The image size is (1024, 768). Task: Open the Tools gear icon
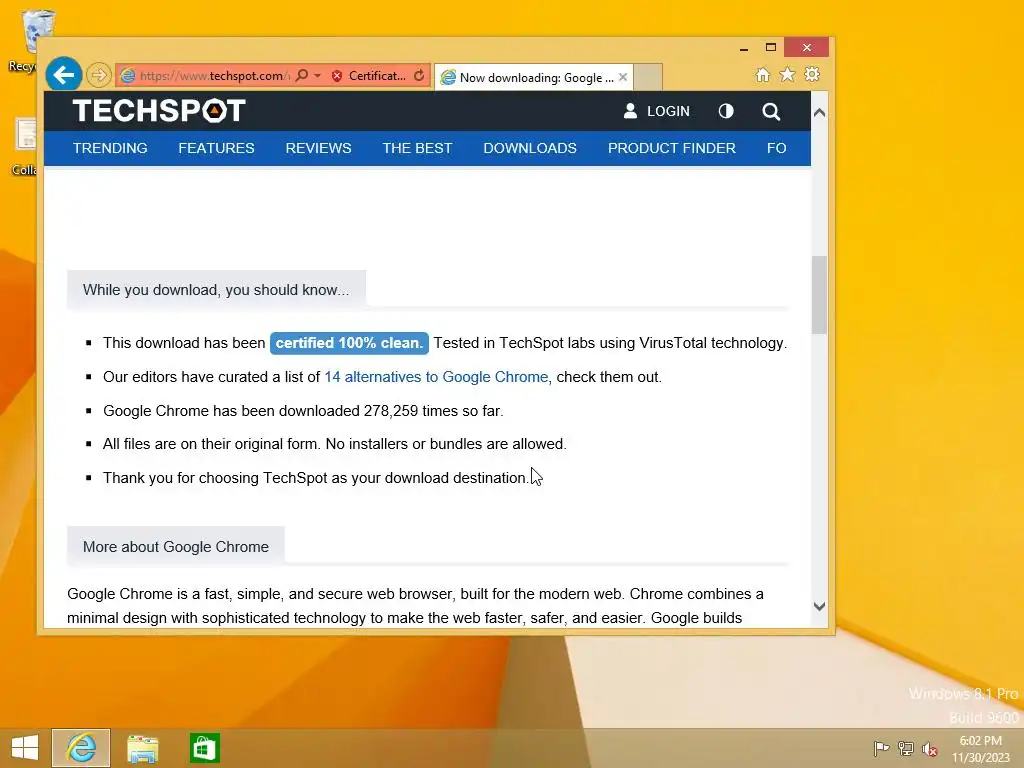point(812,74)
